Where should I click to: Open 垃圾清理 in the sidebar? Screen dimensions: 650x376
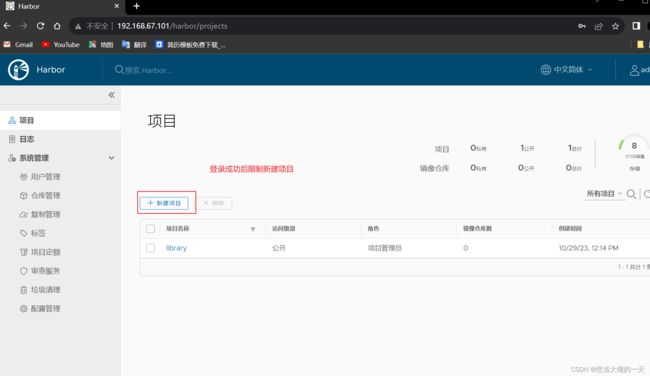coord(40,289)
